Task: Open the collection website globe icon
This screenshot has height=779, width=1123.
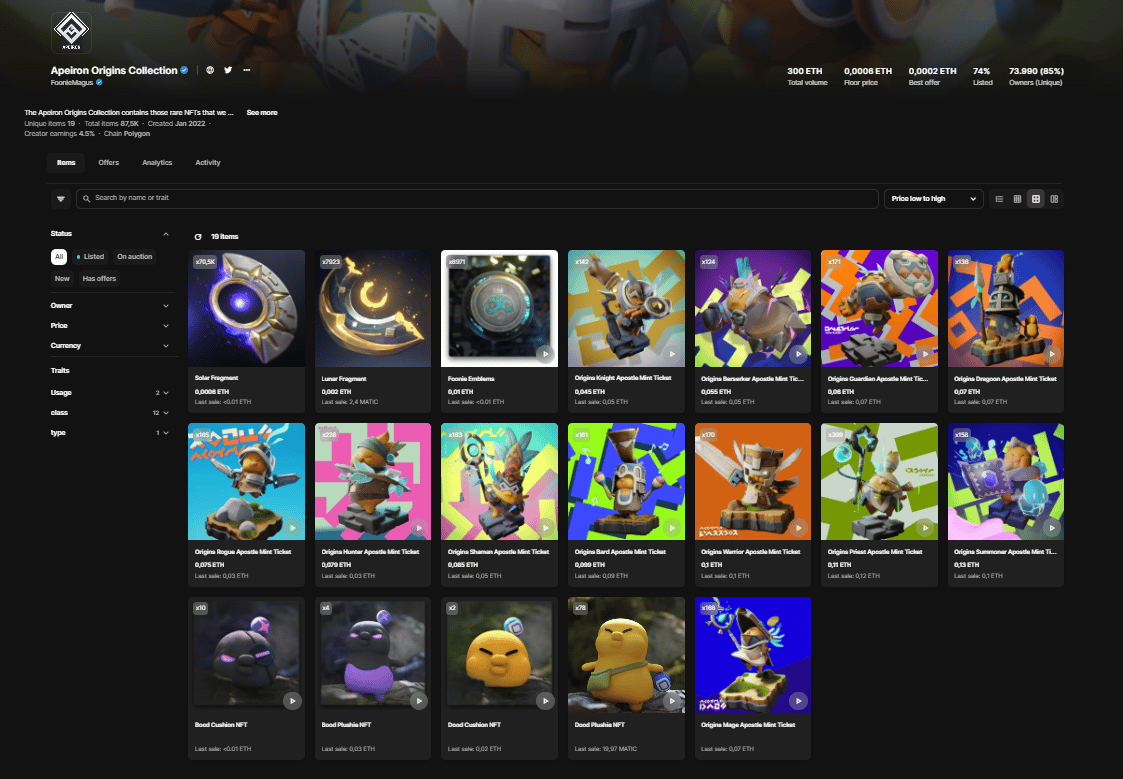Action: point(210,70)
